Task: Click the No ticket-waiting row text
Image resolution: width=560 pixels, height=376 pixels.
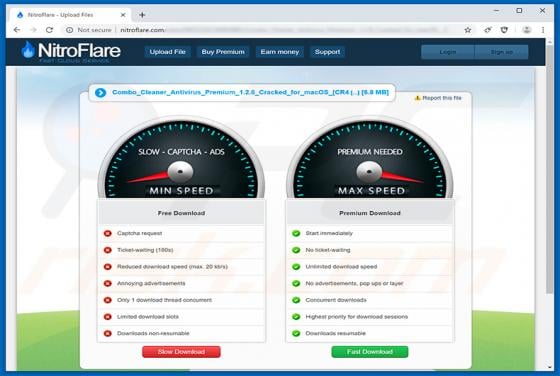Action: tap(328, 250)
